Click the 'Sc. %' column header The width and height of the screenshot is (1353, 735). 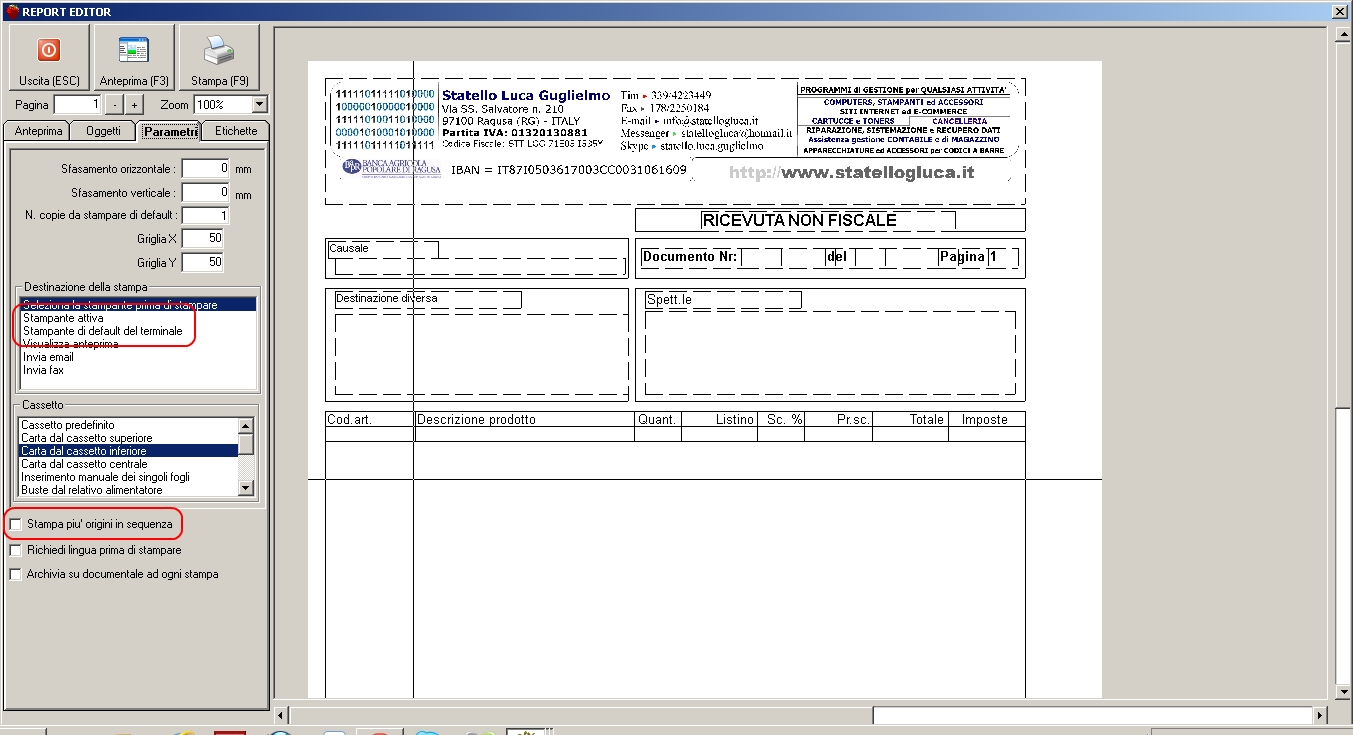pos(785,420)
